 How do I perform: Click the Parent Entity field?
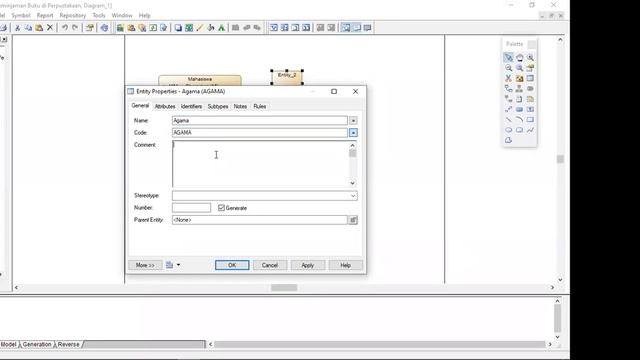coord(260,220)
